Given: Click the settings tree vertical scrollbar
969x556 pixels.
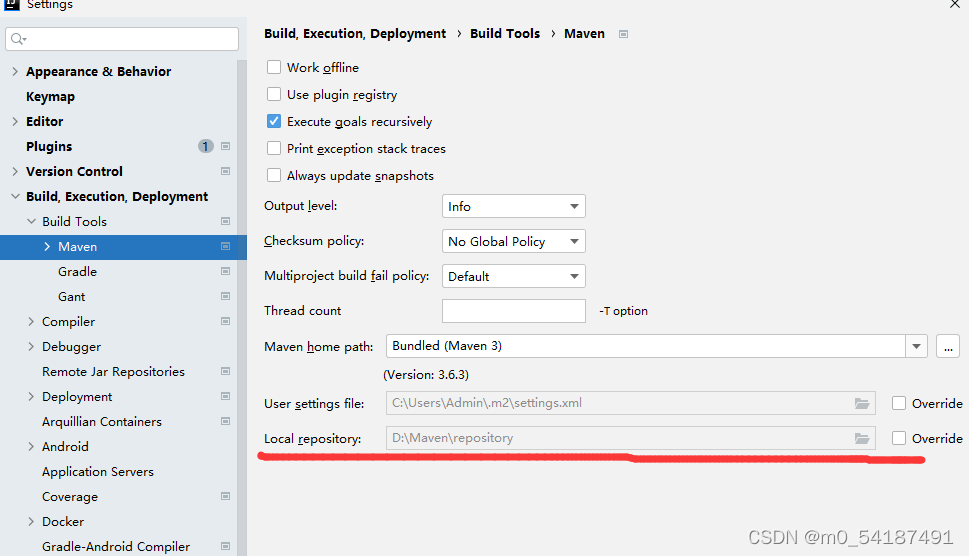Looking at the screenshot, I should 242,308.
